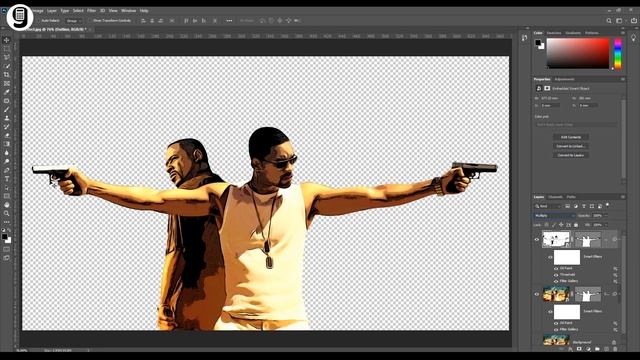Hide the top smart object layer
The width and height of the screenshot is (640, 360).
537,240
